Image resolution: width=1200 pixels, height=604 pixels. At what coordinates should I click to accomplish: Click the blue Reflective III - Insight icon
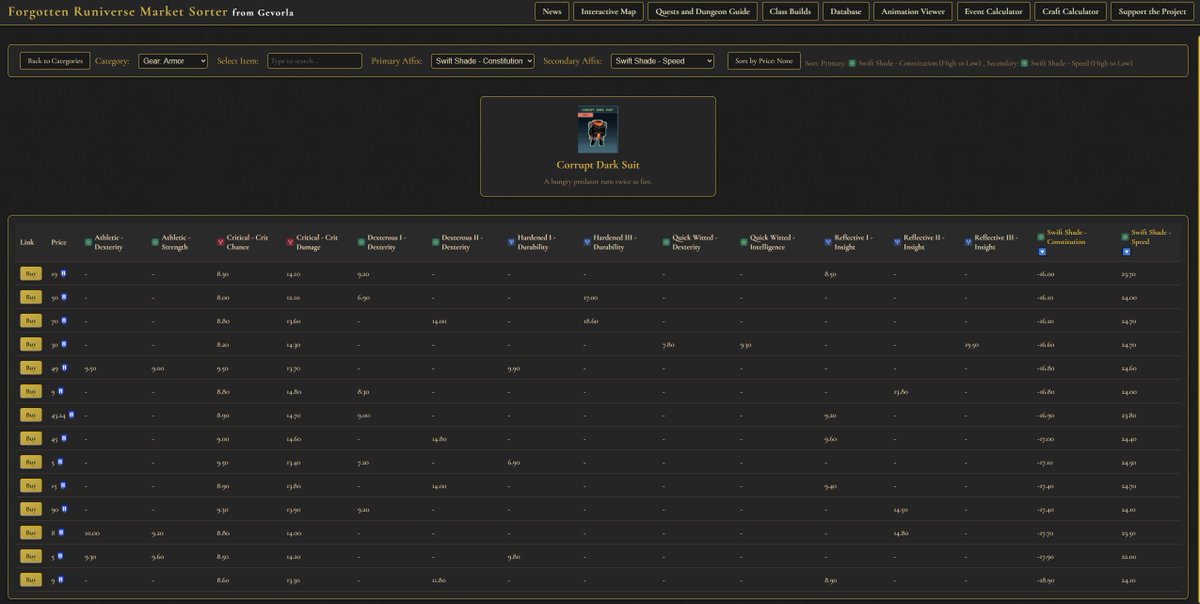(968, 242)
